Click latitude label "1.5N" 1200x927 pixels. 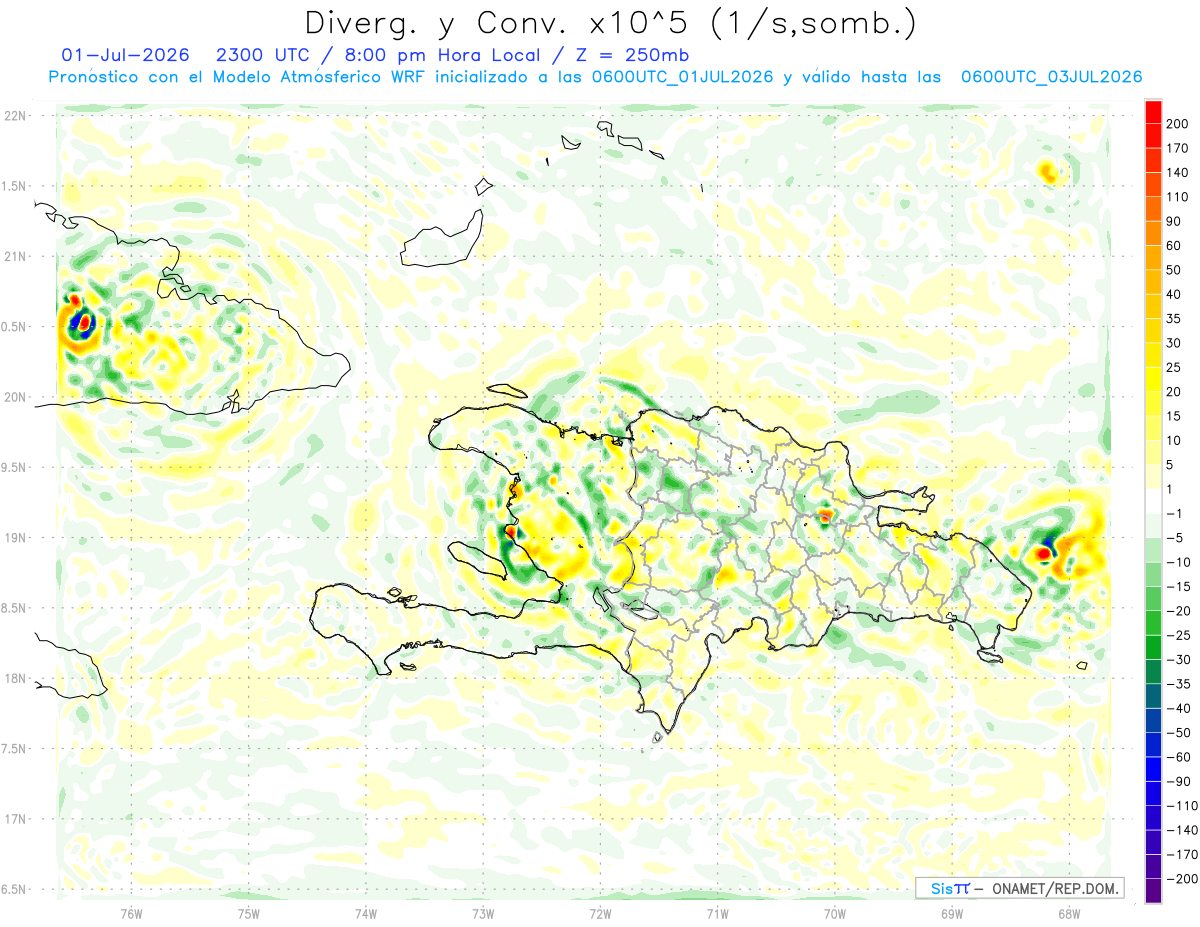click(x=13, y=186)
